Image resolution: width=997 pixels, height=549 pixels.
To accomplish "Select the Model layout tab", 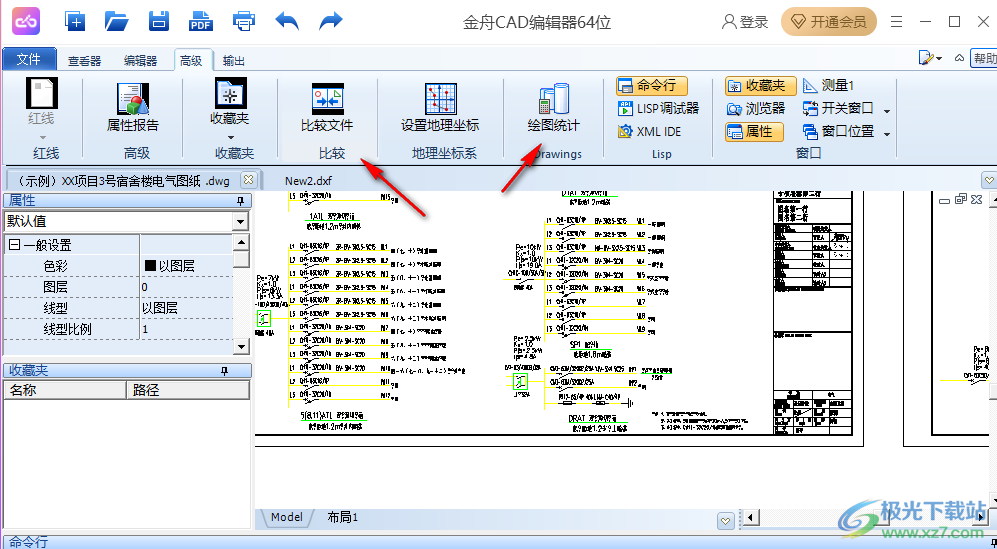I will tap(286, 517).
